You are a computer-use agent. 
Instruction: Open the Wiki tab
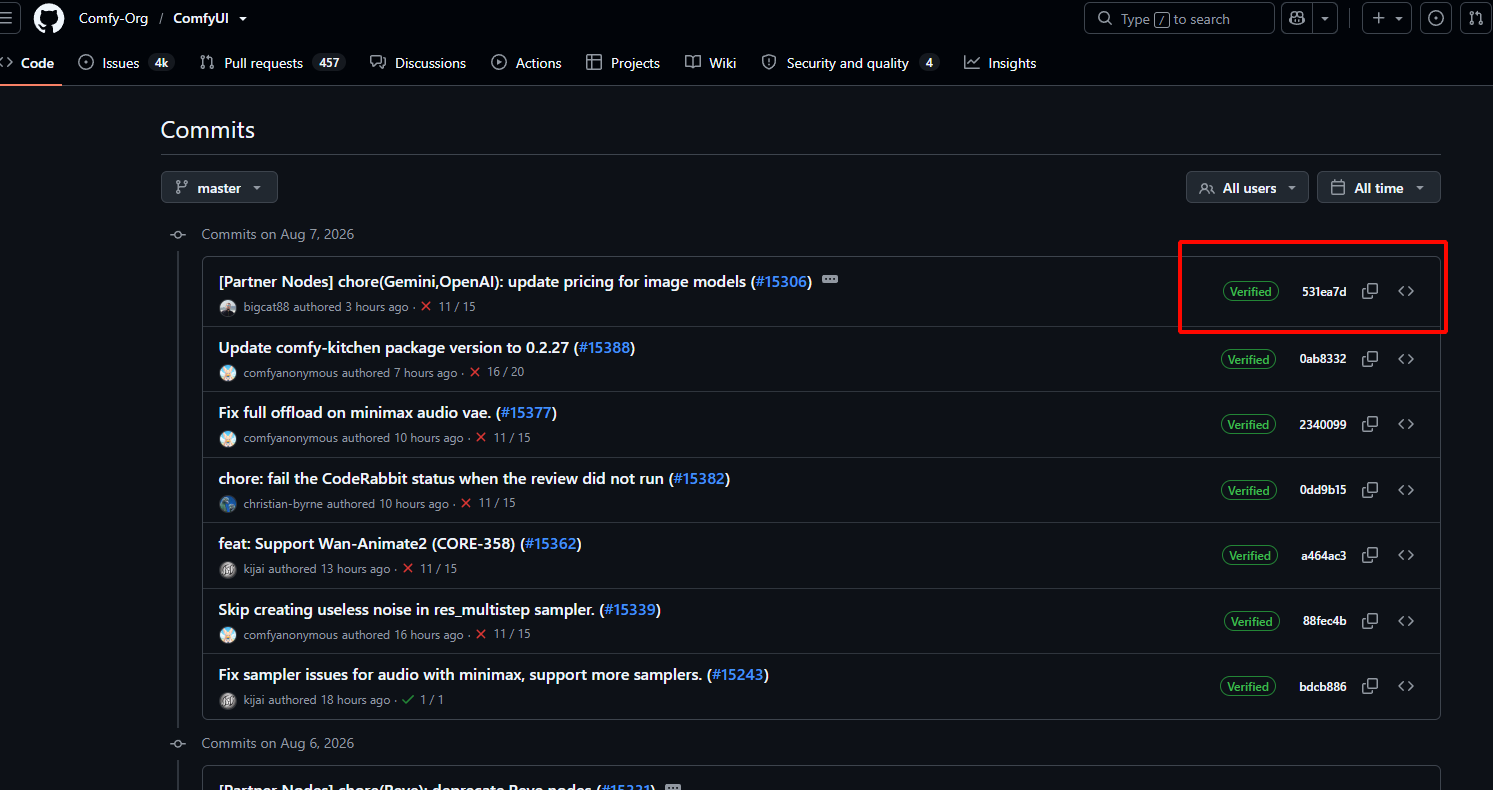pos(710,63)
